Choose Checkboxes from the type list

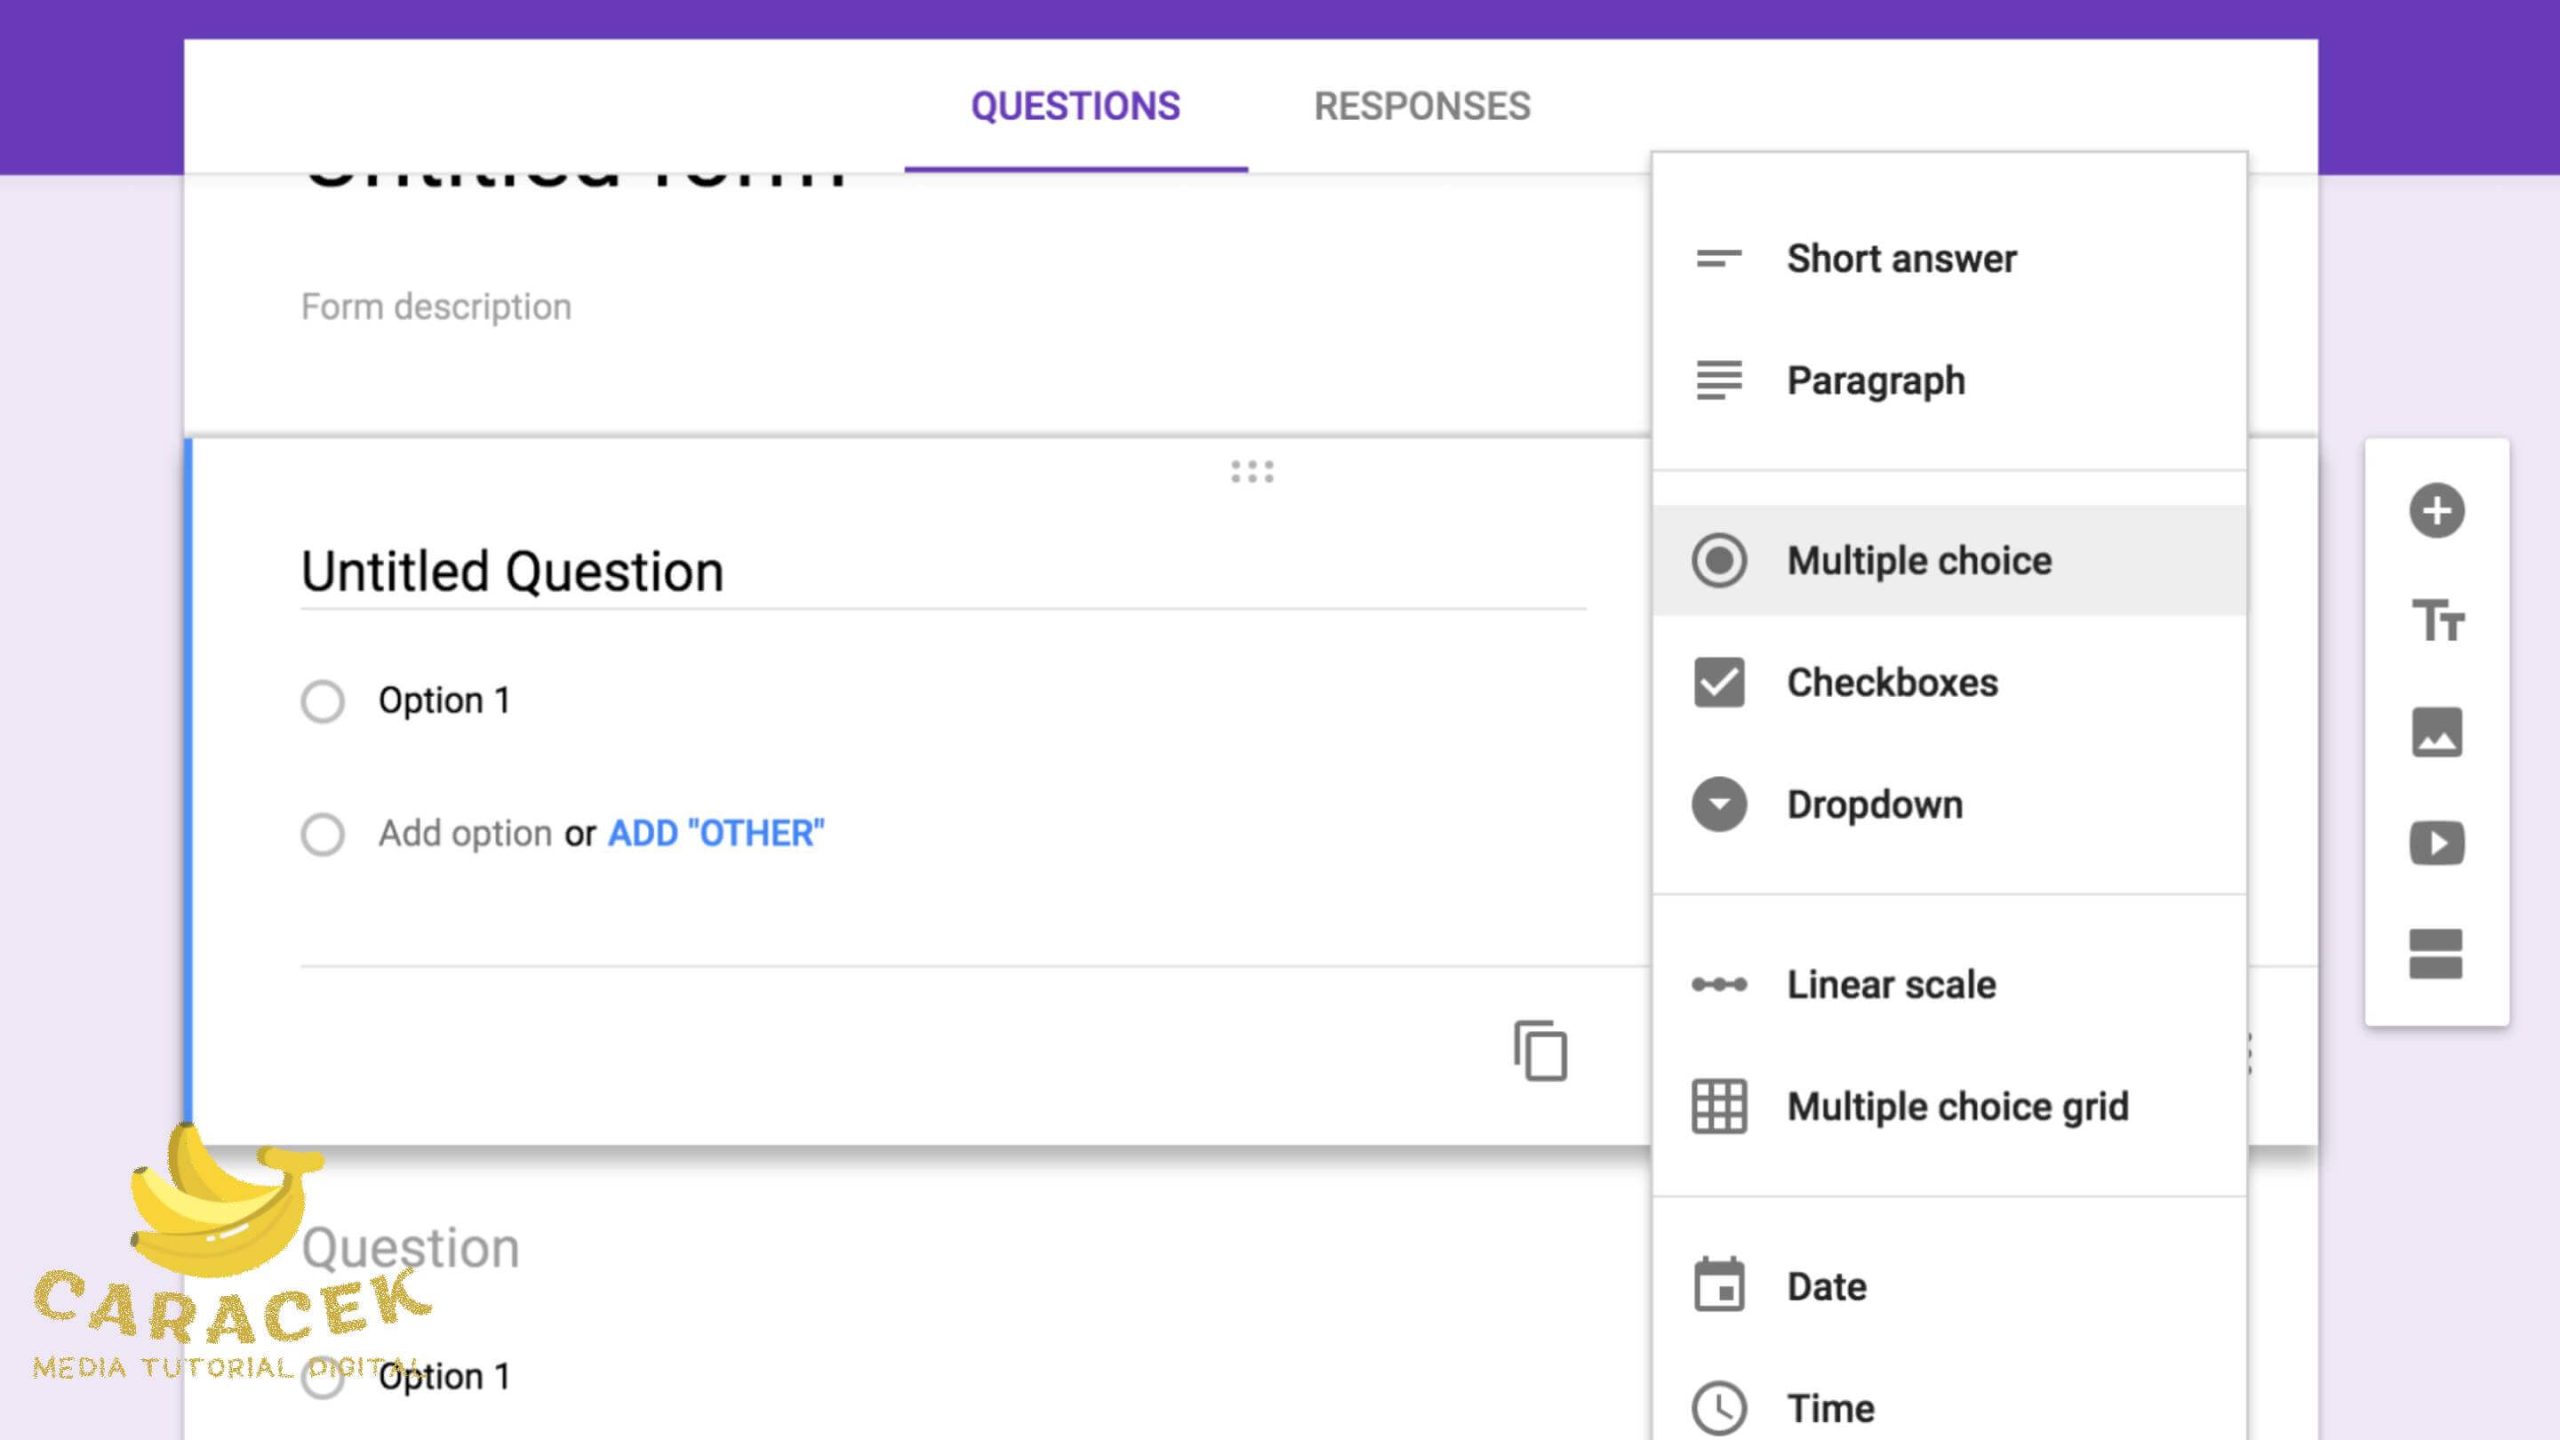(x=1892, y=683)
